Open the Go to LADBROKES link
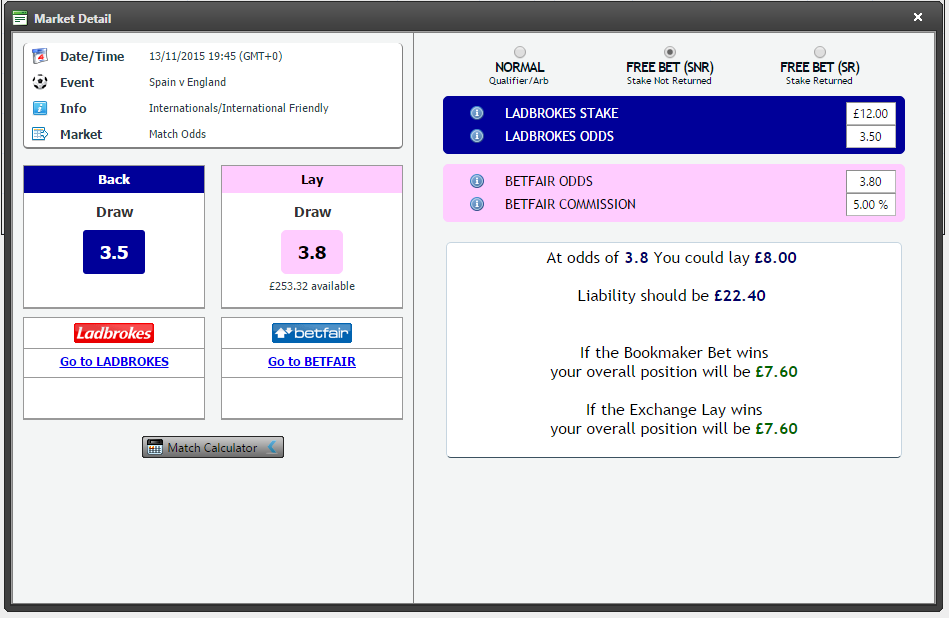This screenshot has height=618, width=949. click(x=114, y=361)
